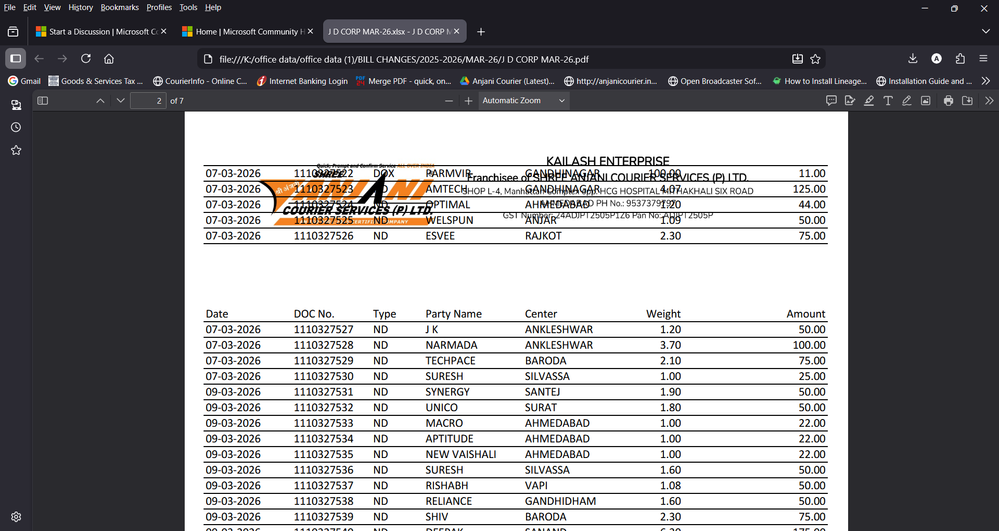Open the Automatic Zoom dropdown

(523, 101)
